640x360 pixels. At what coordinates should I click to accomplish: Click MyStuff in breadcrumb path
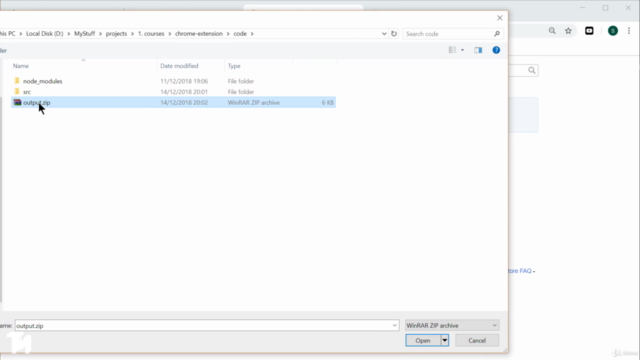pos(84,34)
